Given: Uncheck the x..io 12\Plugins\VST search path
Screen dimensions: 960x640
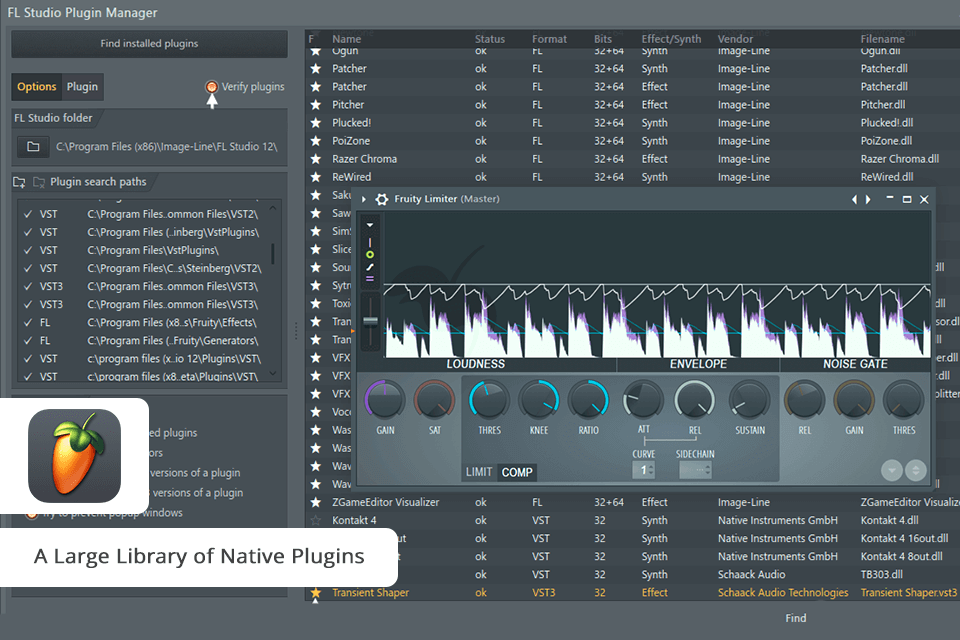Looking at the screenshot, I should click(28, 359).
